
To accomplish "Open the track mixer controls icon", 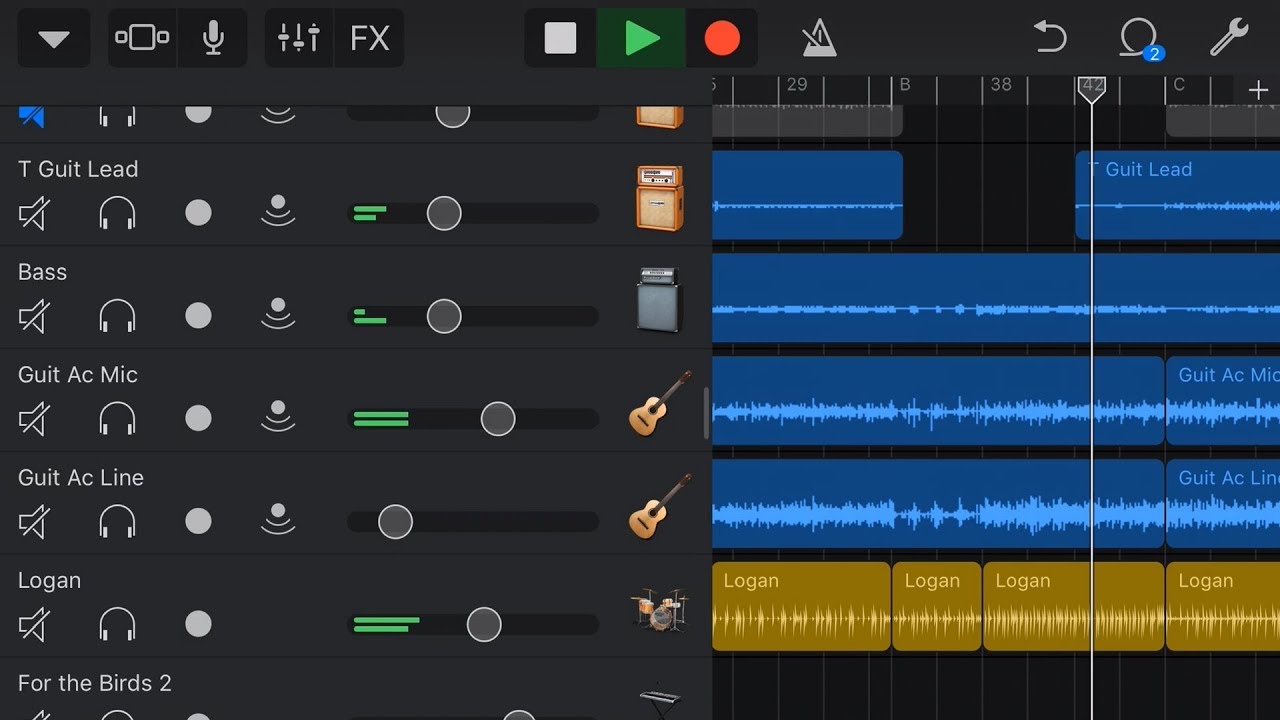I will (x=298, y=39).
